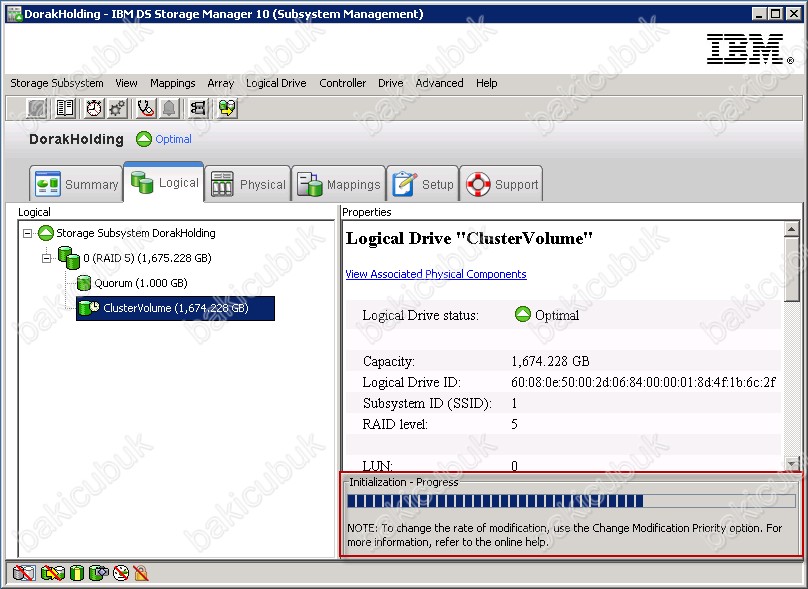Click the stethoscope Recovery Guru icon
Screen dimensions: 808x589
(x=145, y=108)
